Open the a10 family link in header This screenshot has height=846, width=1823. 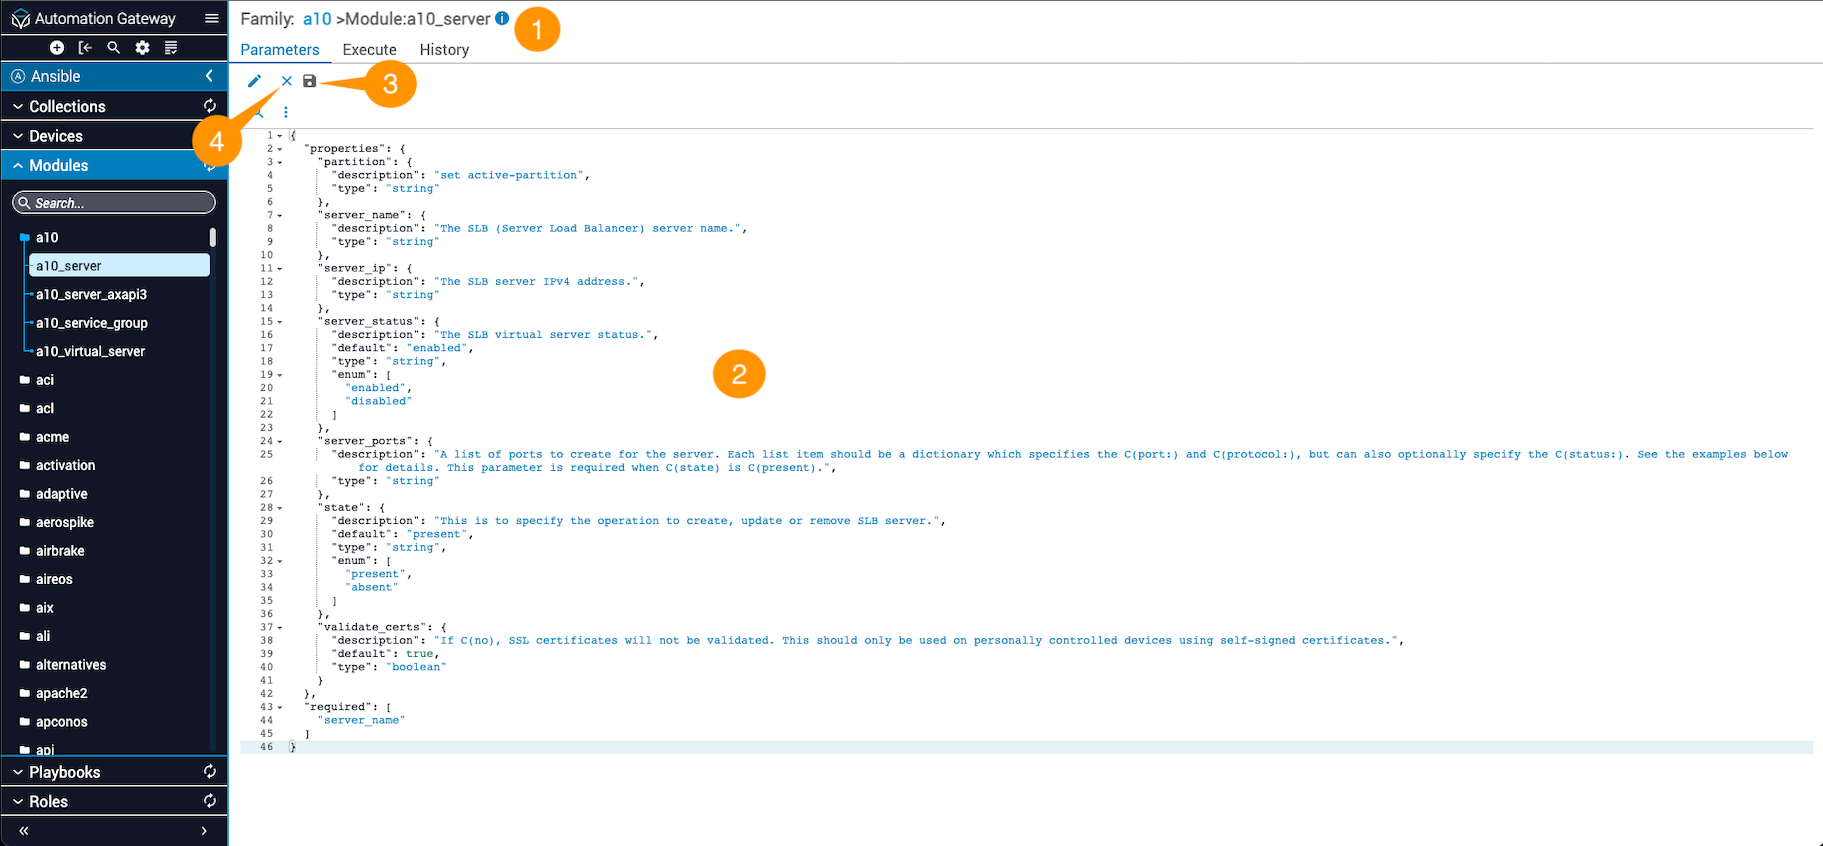click(x=317, y=19)
